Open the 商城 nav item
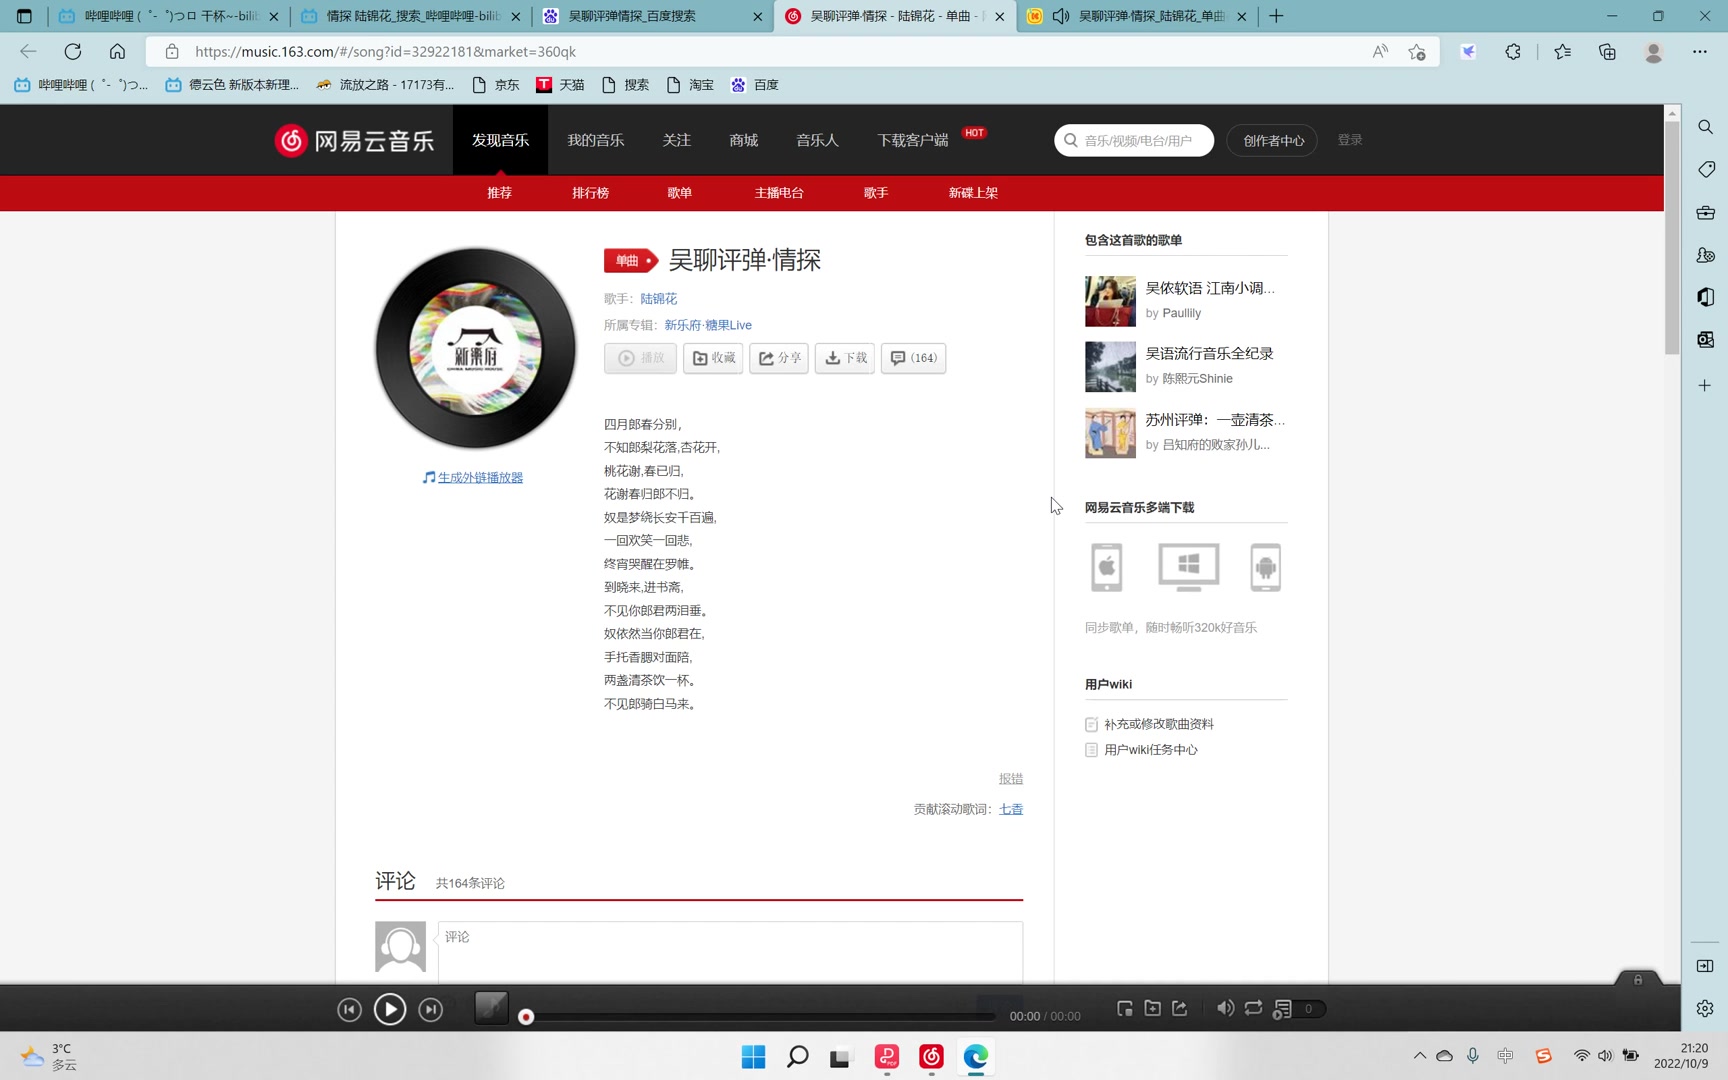The image size is (1728, 1080). [744, 140]
